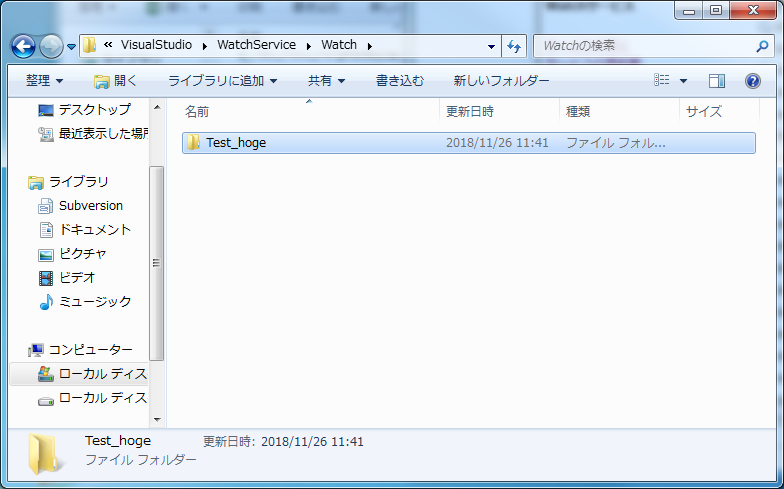784x489 pixels.
Task: Open the view options dropdown arrow
Action: [x=683, y=80]
